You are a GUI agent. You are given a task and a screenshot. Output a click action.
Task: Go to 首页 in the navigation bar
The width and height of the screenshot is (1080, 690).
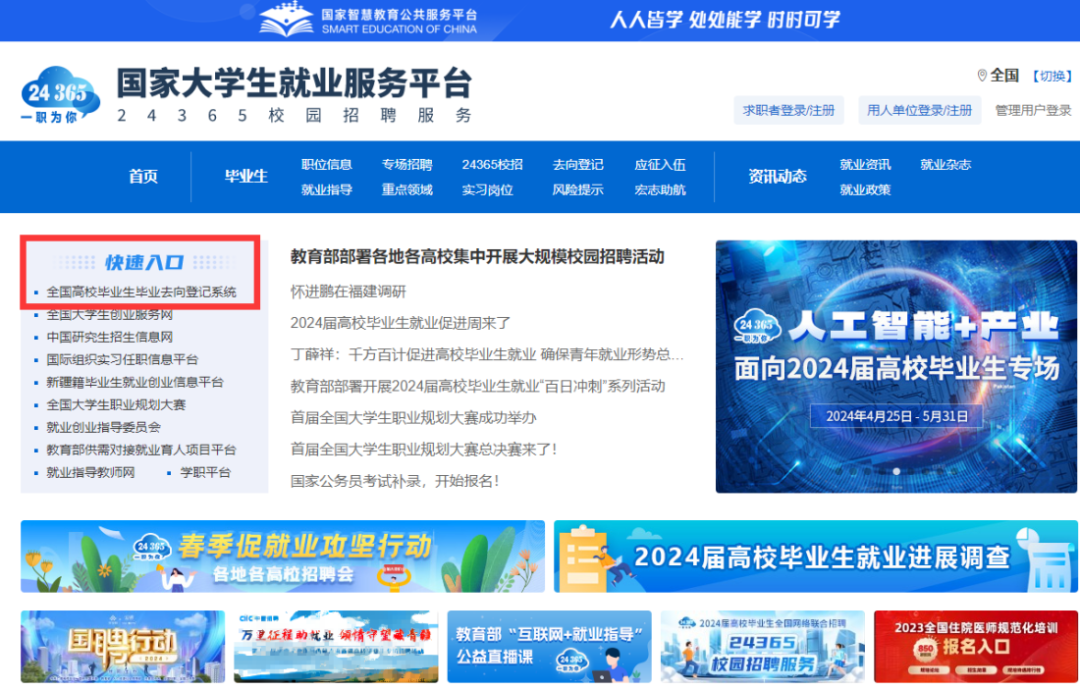pos(143,176)
